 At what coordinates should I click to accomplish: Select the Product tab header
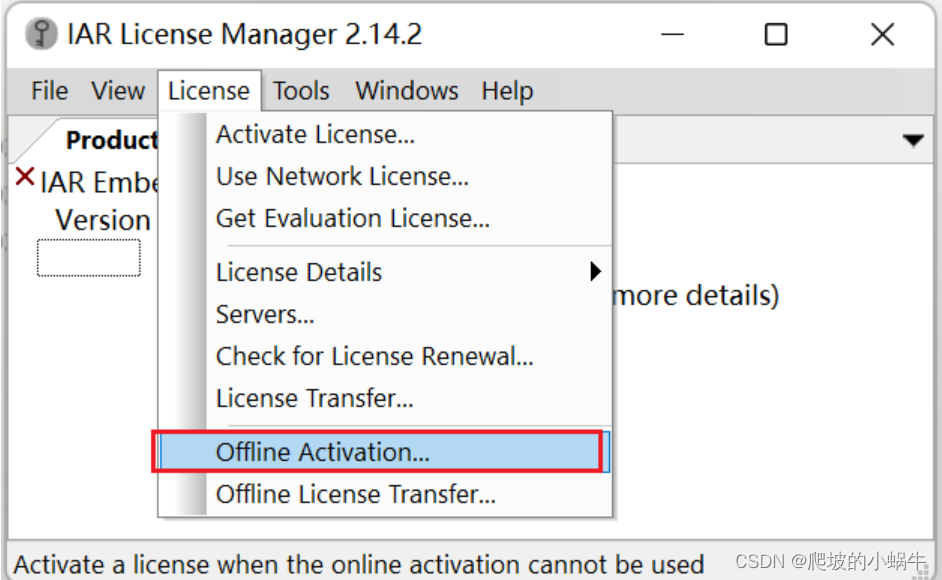click(111, 140)
